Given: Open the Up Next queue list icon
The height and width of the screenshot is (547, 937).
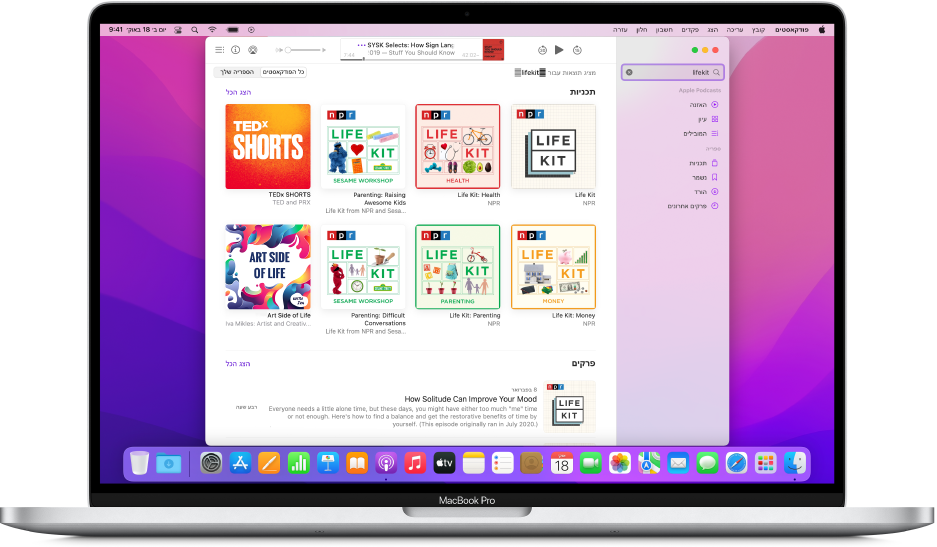Looking at the screenshot, I should coord(220,50).
